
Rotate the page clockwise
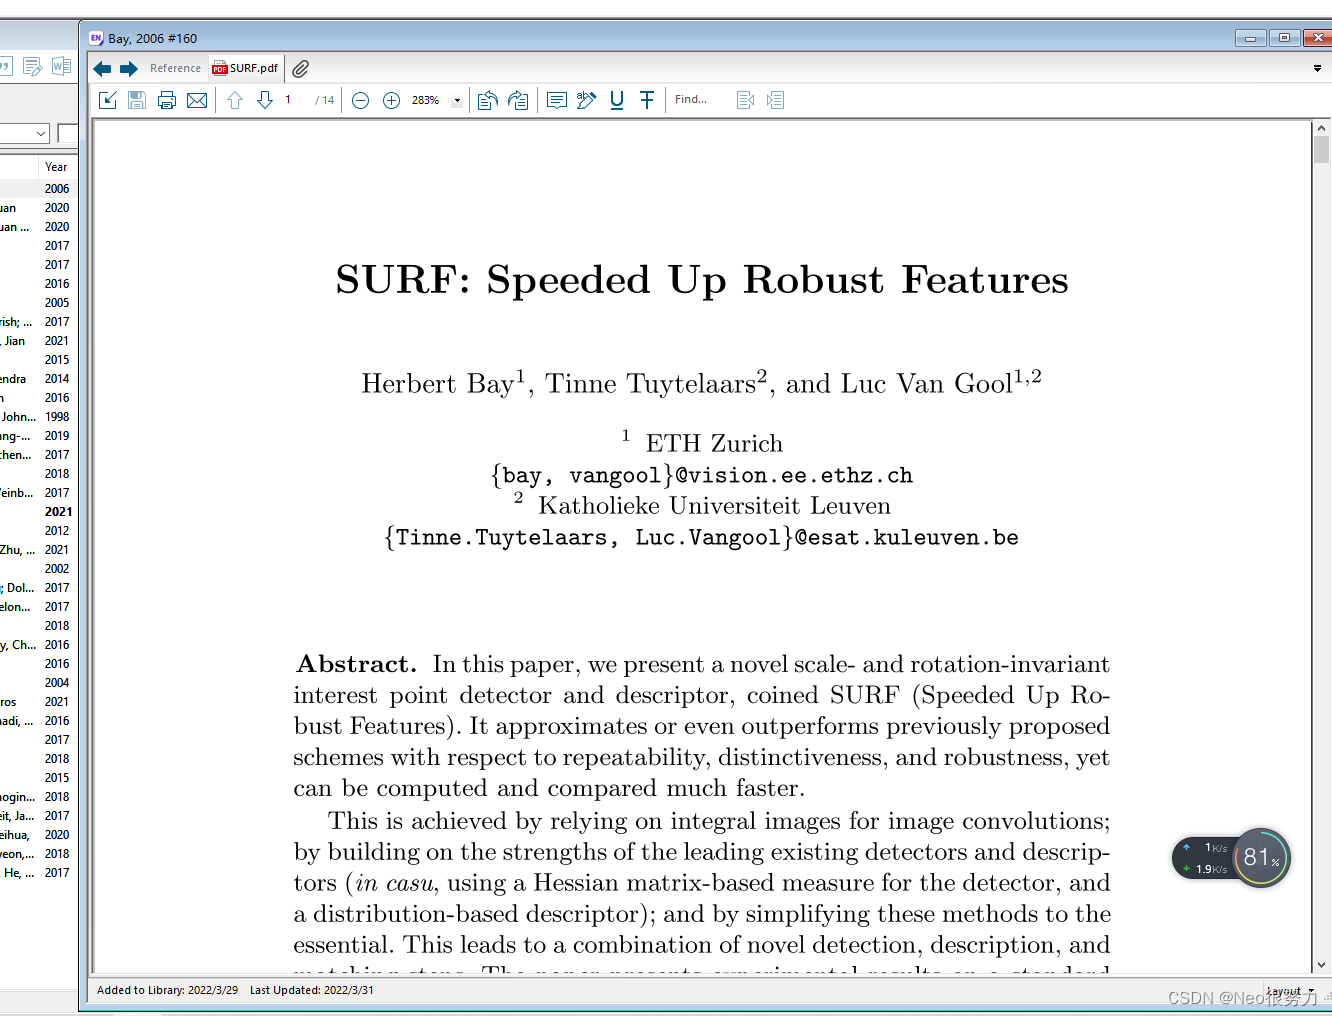[518, 100]
